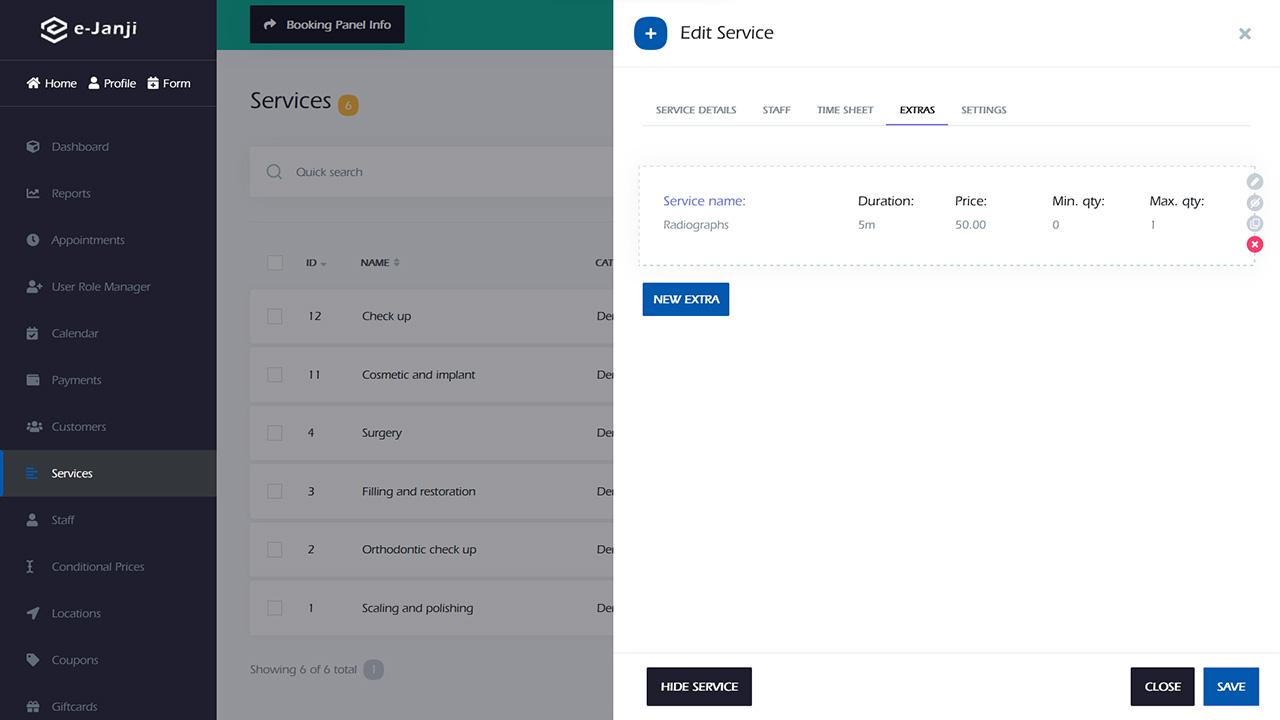Open the Dashboard icon in sidebar

[x=33, y=147]
